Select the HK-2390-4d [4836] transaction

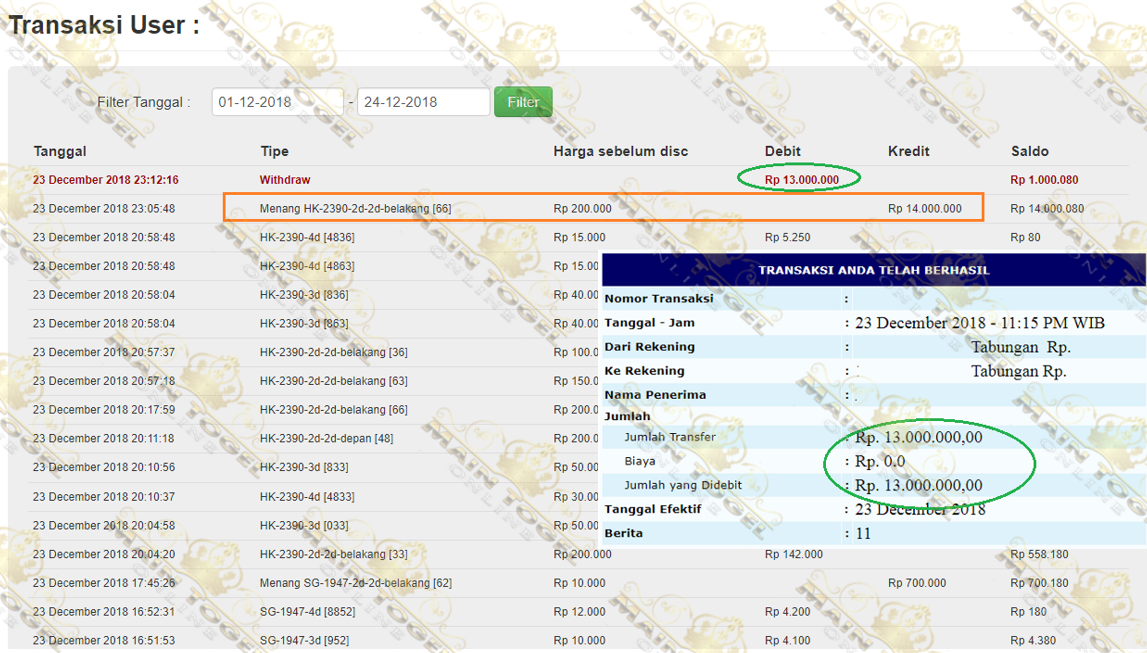coord(307,237)
